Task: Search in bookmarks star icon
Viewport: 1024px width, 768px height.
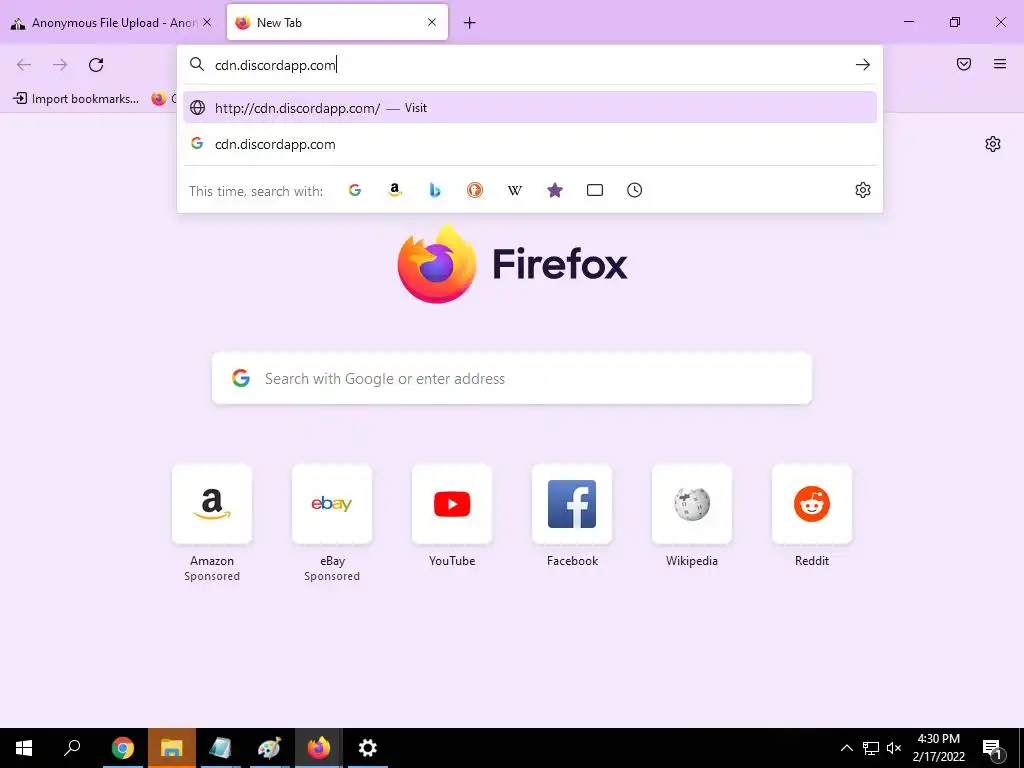Action: (554, 190)
